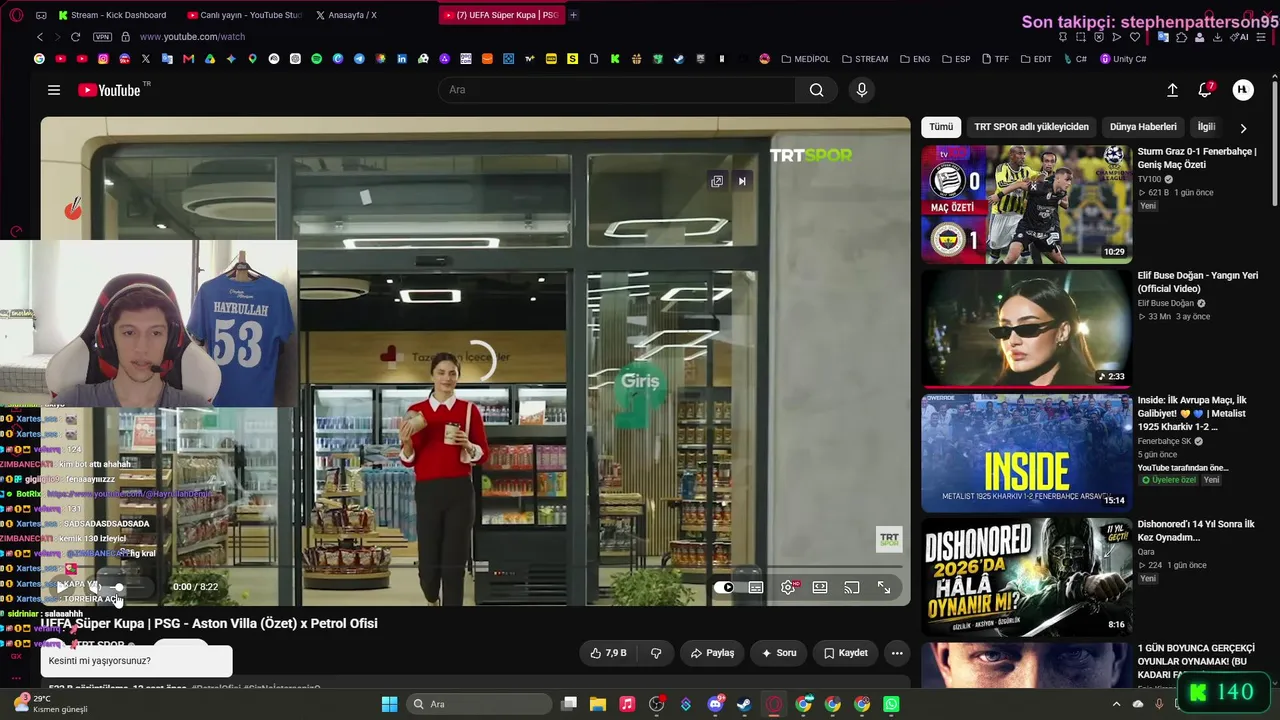Switch to Stream - Kick Dashboard tab

pos(112,15)
